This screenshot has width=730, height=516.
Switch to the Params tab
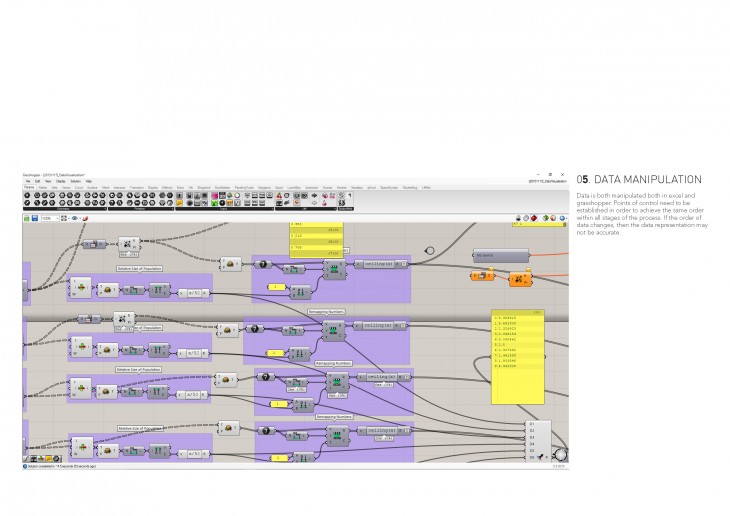tap(29, 187)
